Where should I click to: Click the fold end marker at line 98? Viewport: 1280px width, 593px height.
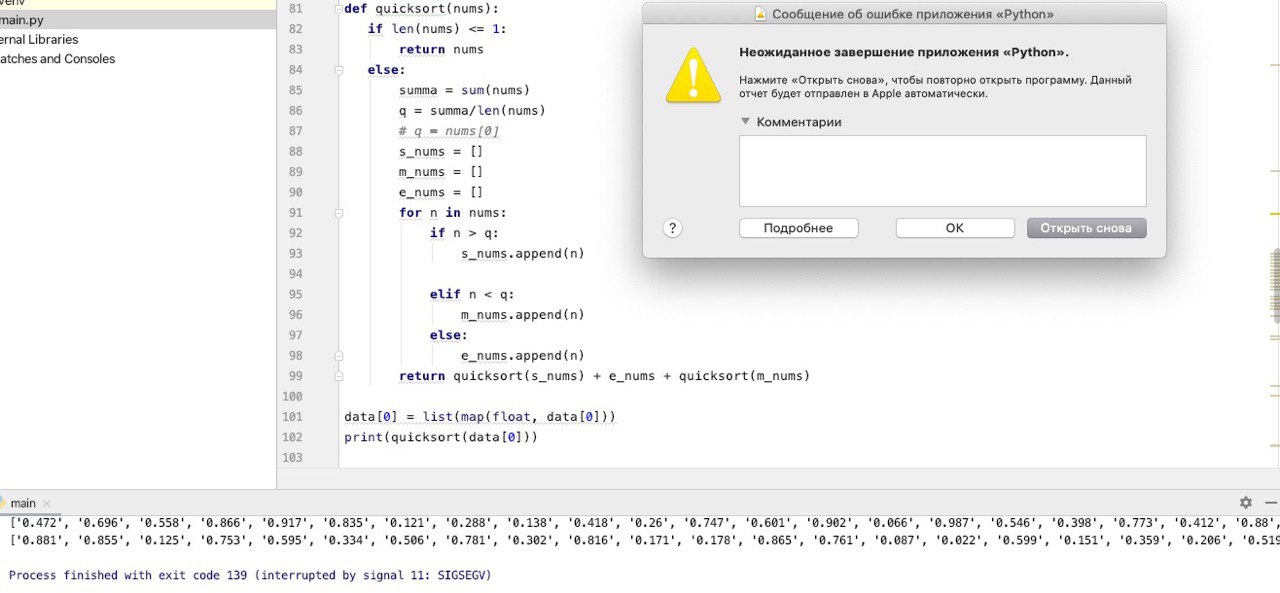(339, 356)
